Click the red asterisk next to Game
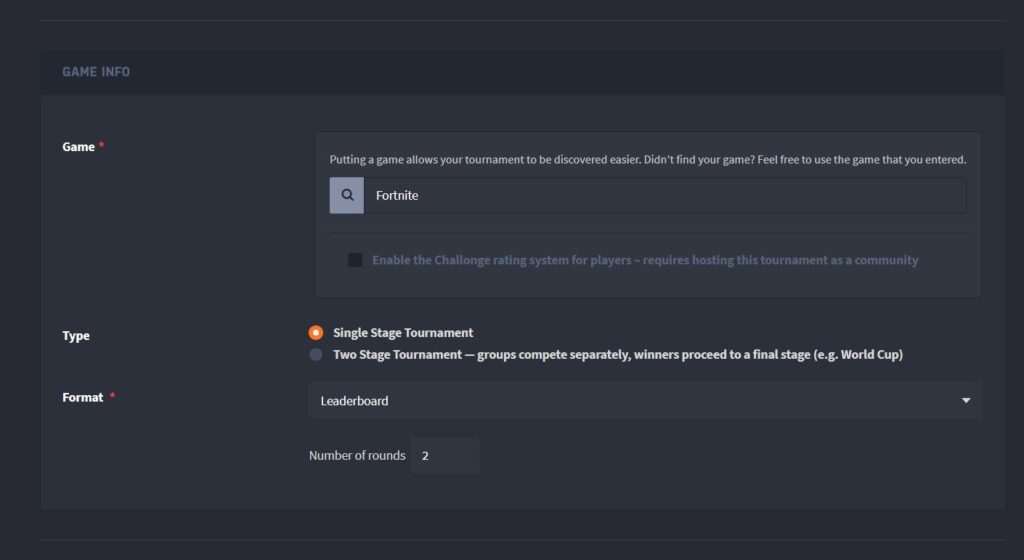Image resolution: width=1024 pixels, height=560 pixels. click(x=102, y=147)
